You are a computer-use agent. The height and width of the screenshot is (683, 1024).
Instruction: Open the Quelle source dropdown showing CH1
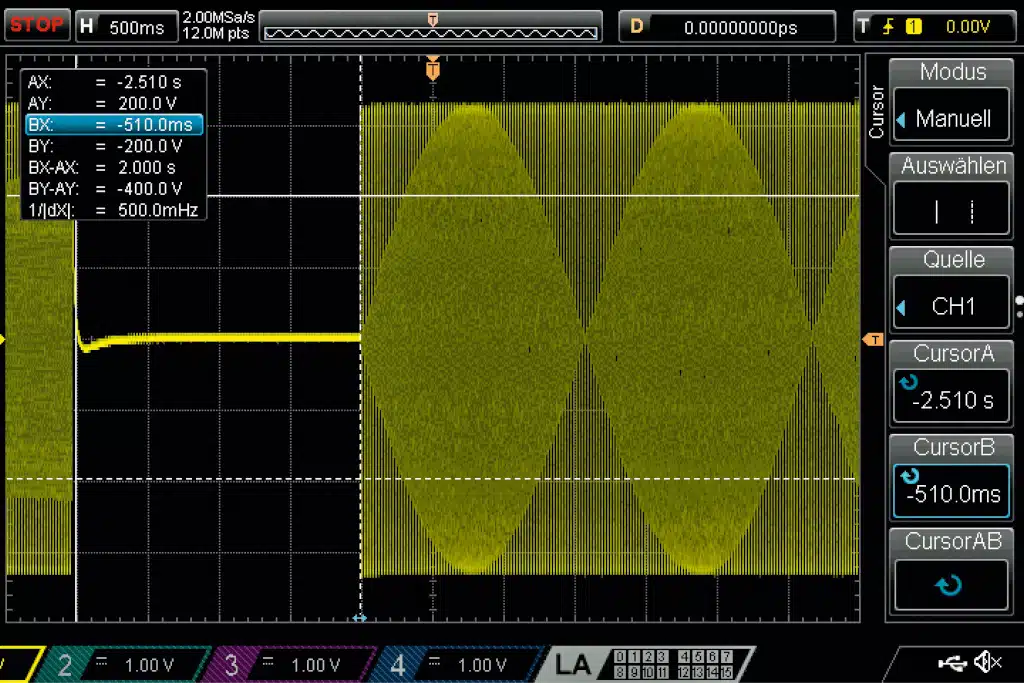[951, 306]
